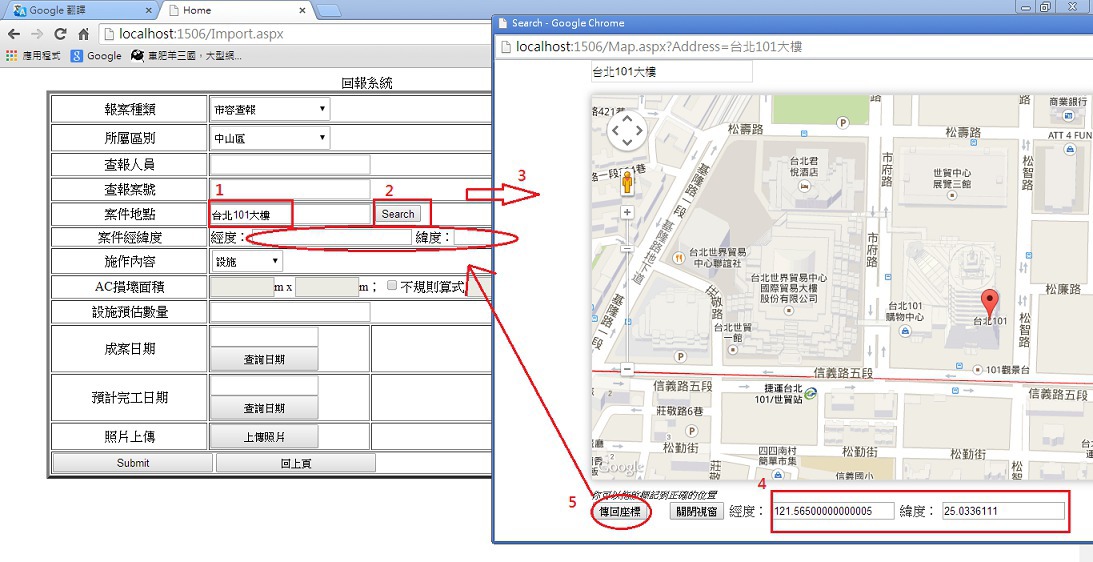
Task: Click 查詢日期 button under 成案日期
Action: [263, 359]
